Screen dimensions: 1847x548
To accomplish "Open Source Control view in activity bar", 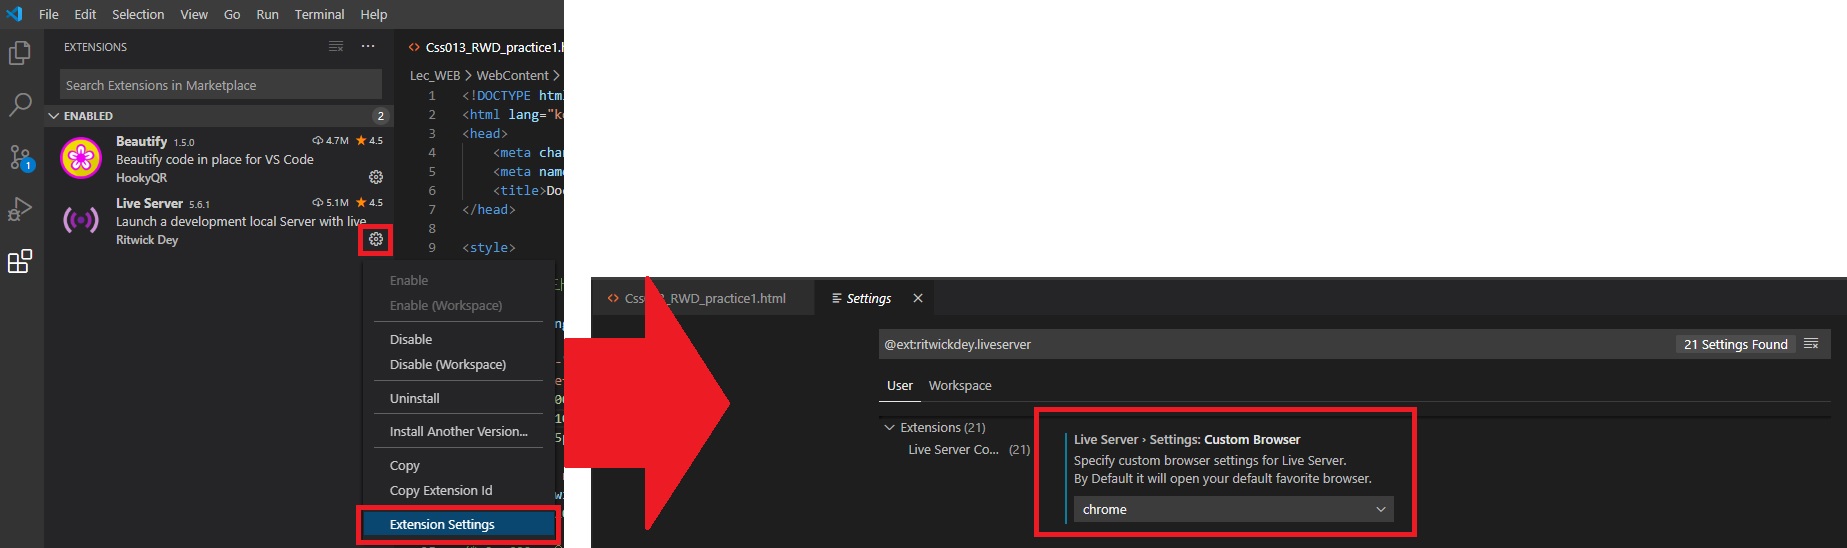I will 21,157.
